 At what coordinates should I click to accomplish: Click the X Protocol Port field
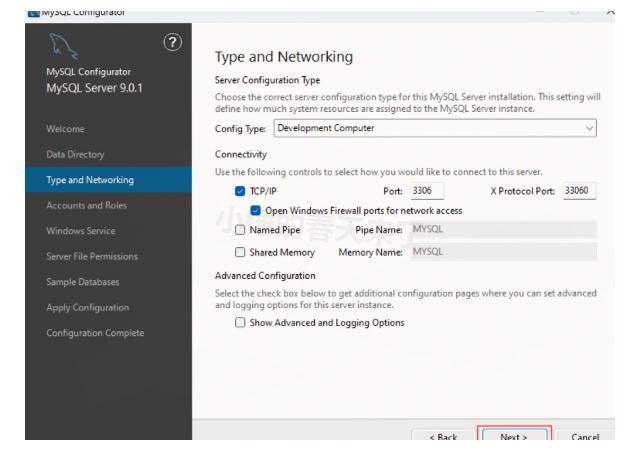[578, 191]
